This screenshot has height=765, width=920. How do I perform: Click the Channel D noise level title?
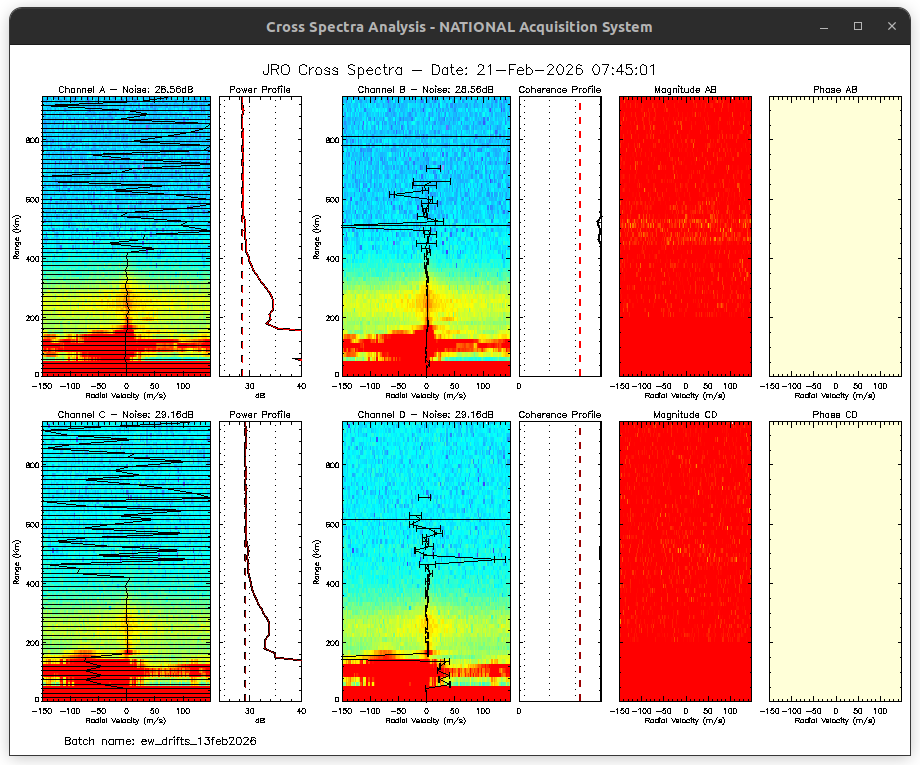(426, 414)
